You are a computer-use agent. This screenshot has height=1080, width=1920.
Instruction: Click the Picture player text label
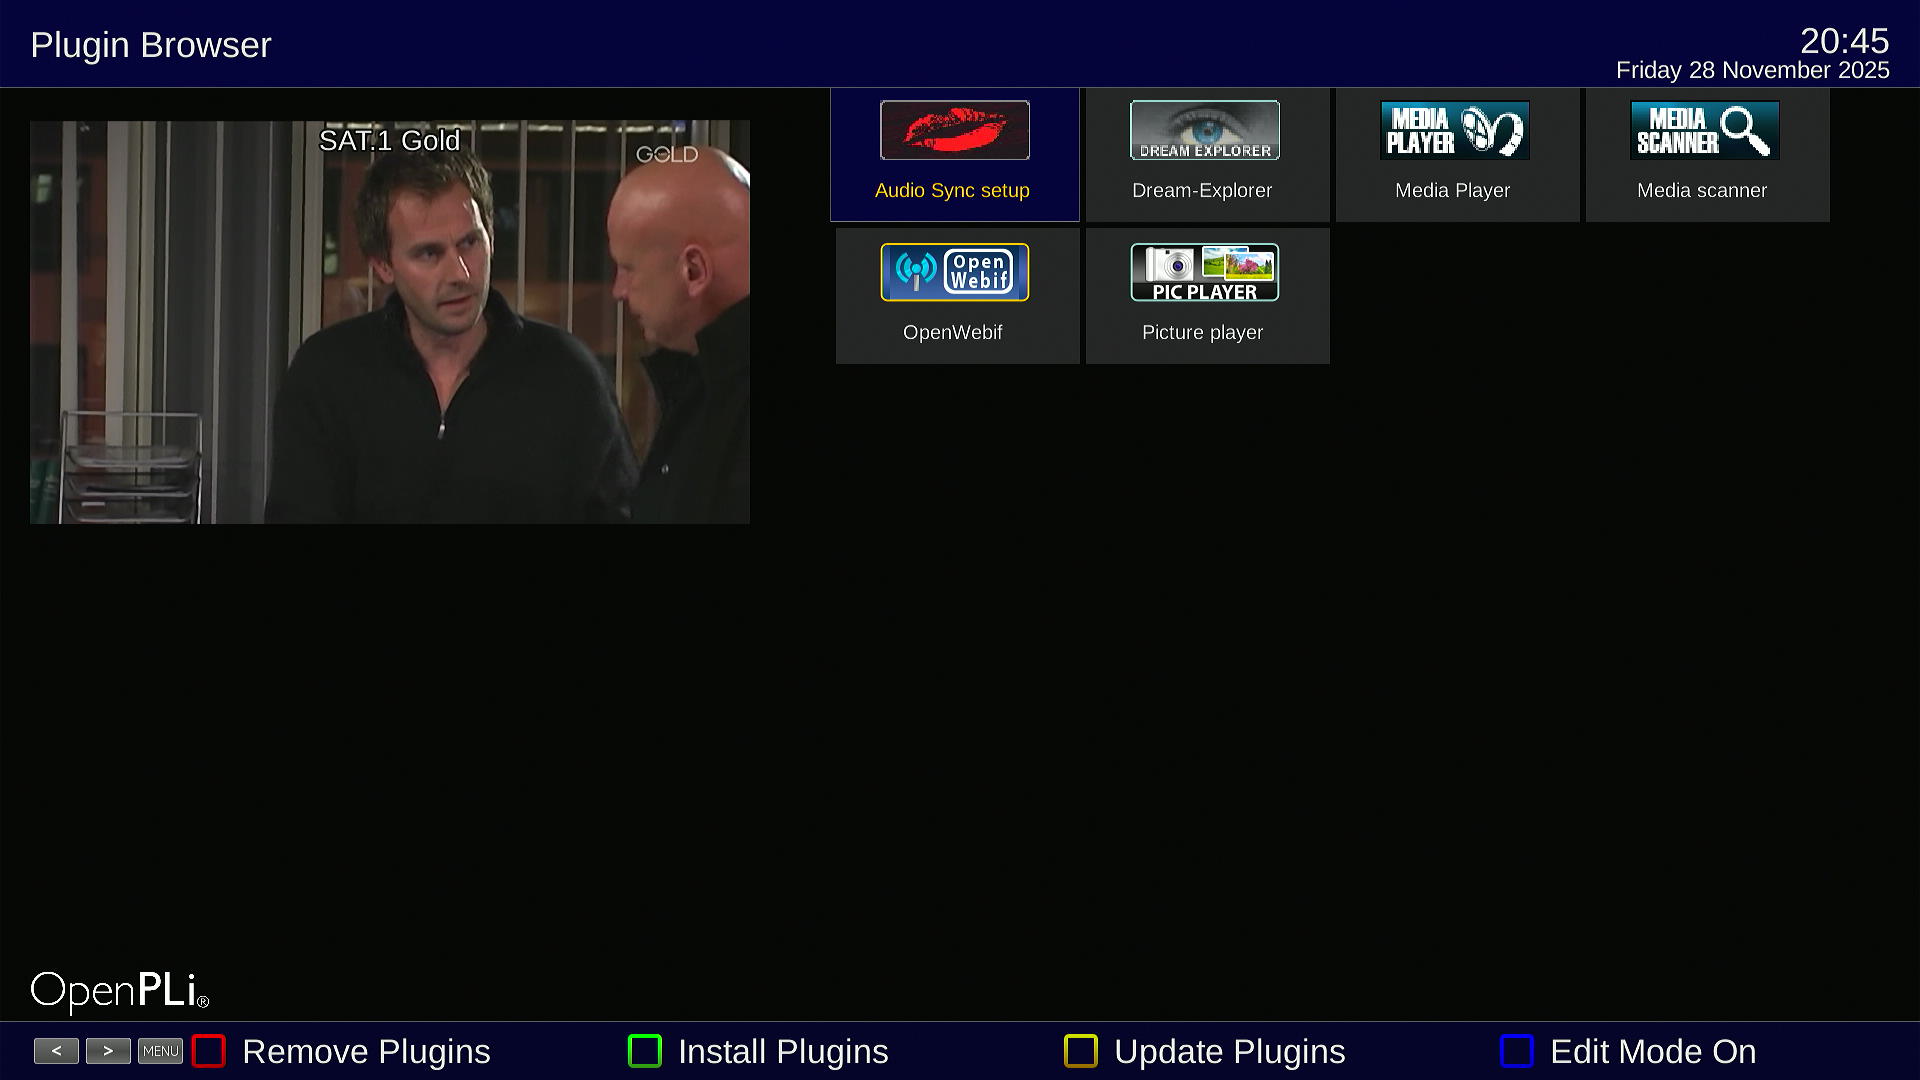(1202, 332)
